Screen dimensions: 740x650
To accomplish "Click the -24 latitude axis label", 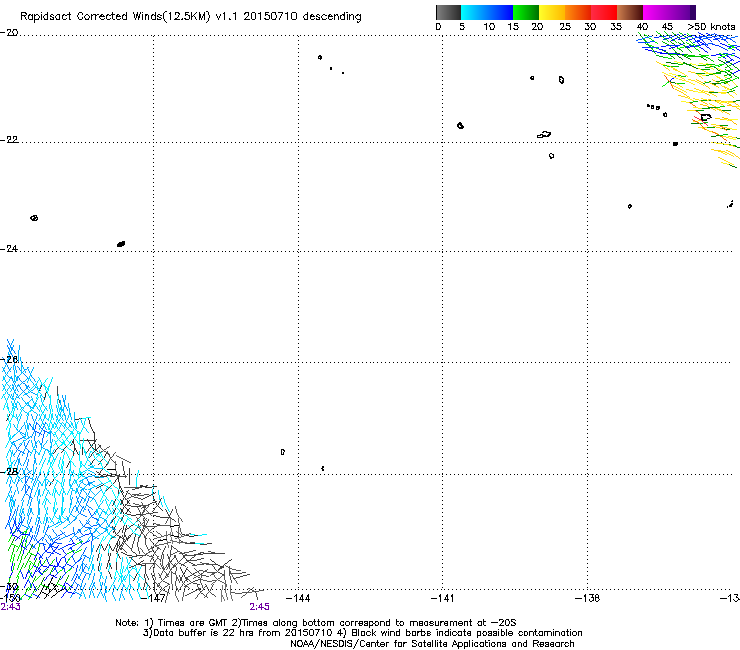I will (9, 249).
